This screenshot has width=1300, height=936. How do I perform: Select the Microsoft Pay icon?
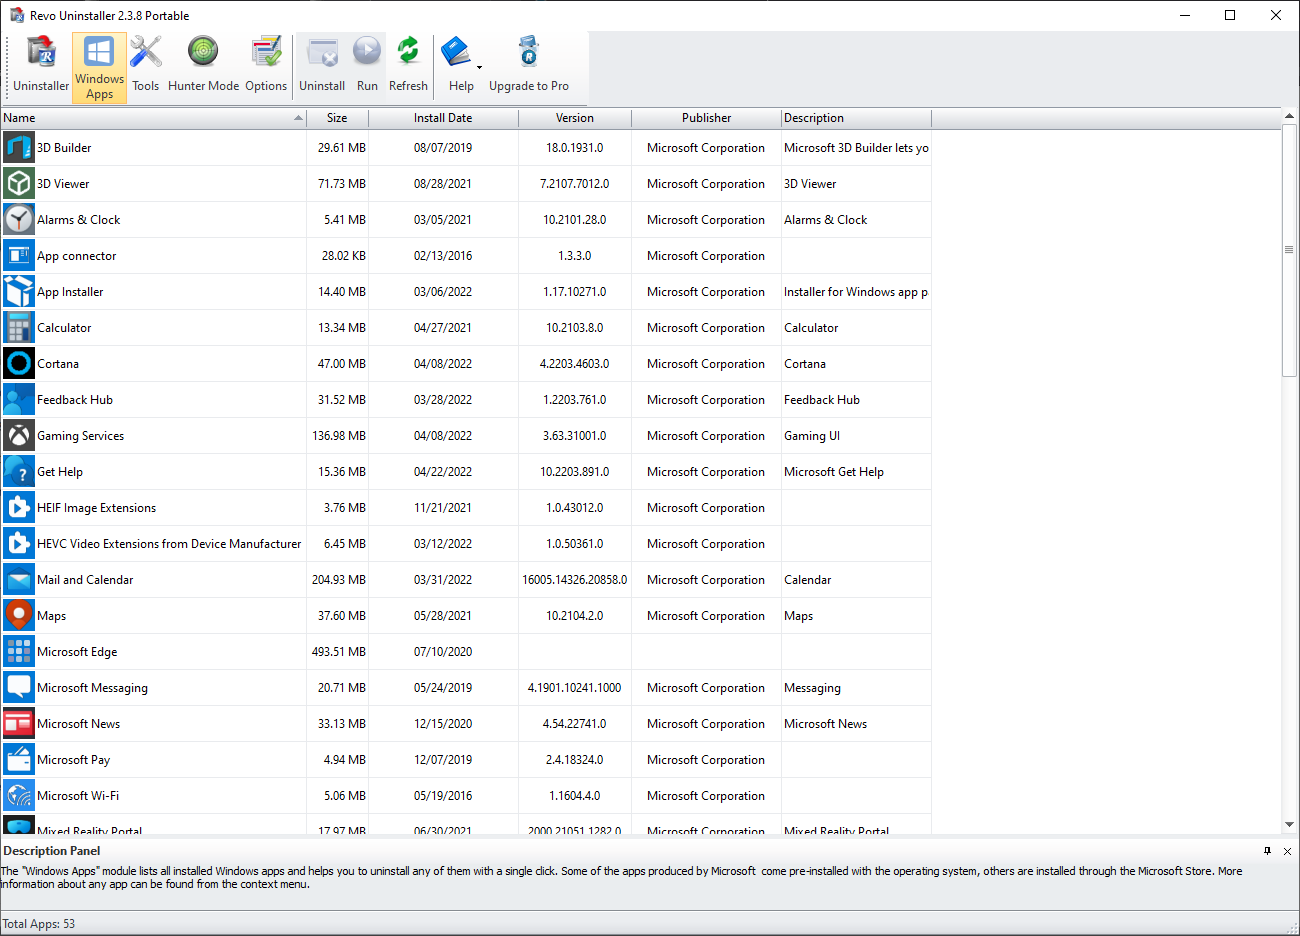point(19,760)
